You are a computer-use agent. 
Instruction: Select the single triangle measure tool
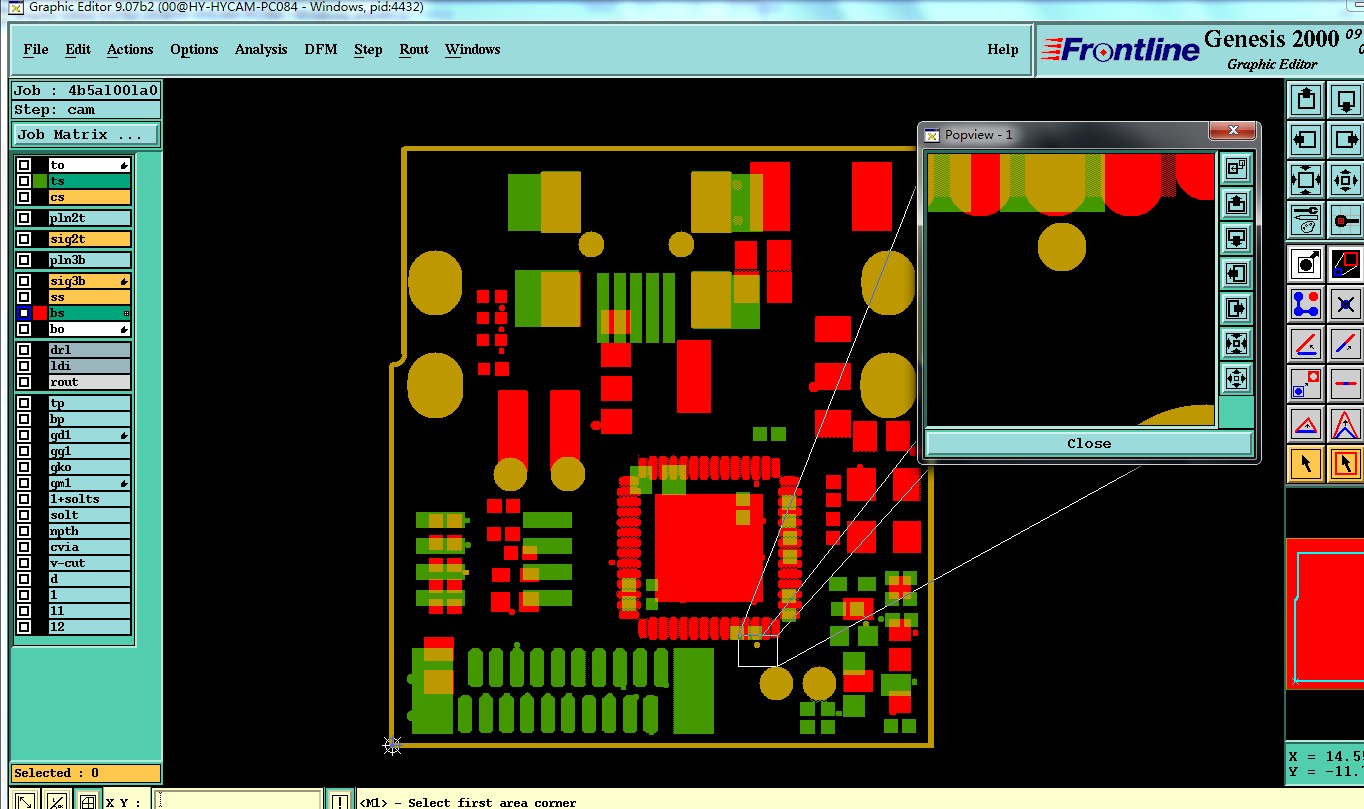[1307, 423]
